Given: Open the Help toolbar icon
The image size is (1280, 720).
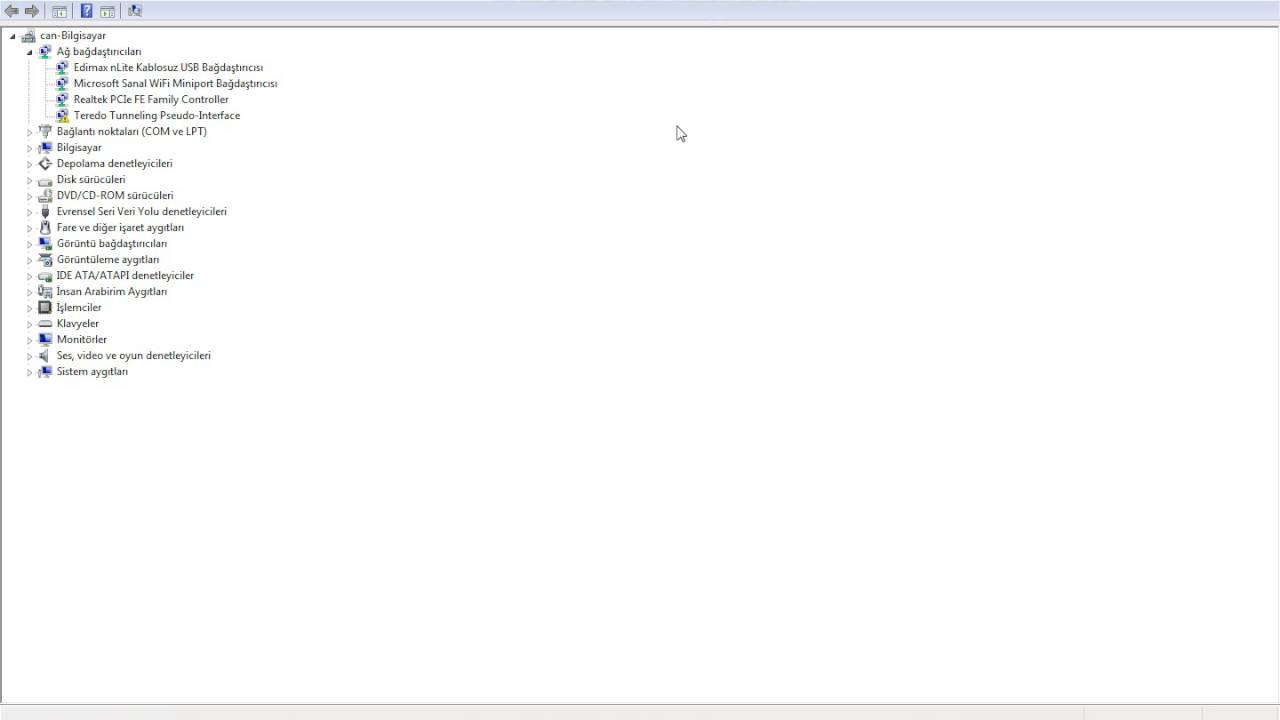Looking at the screenshot, I should coord(86,11).
